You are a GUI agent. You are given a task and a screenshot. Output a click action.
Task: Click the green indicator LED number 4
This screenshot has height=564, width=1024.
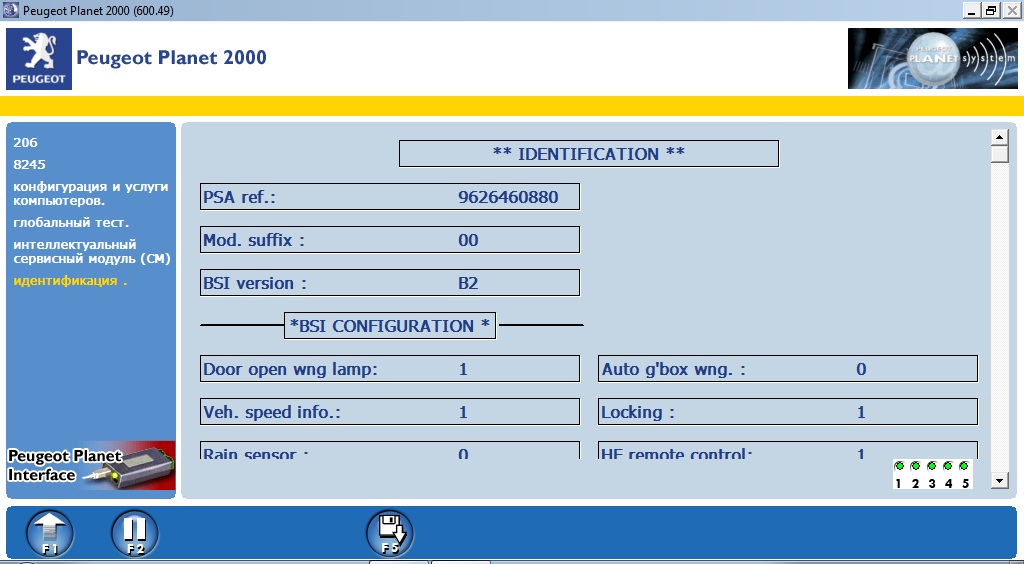tap(948, 466)
